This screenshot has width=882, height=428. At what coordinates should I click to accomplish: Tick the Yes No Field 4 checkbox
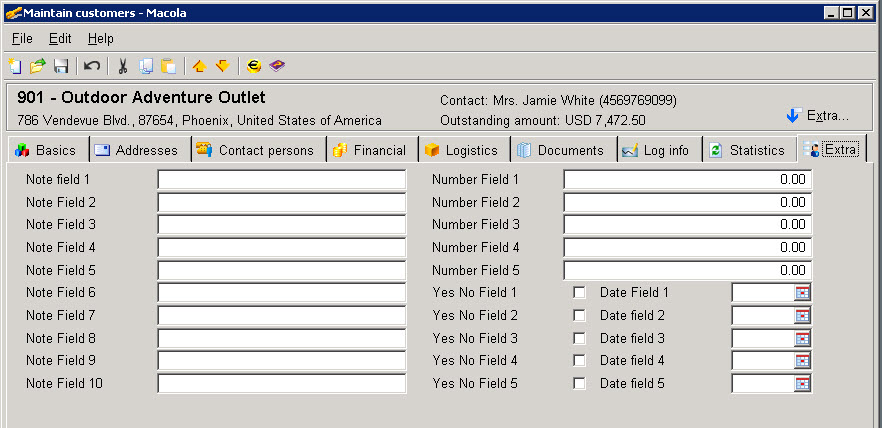point(579,361)
